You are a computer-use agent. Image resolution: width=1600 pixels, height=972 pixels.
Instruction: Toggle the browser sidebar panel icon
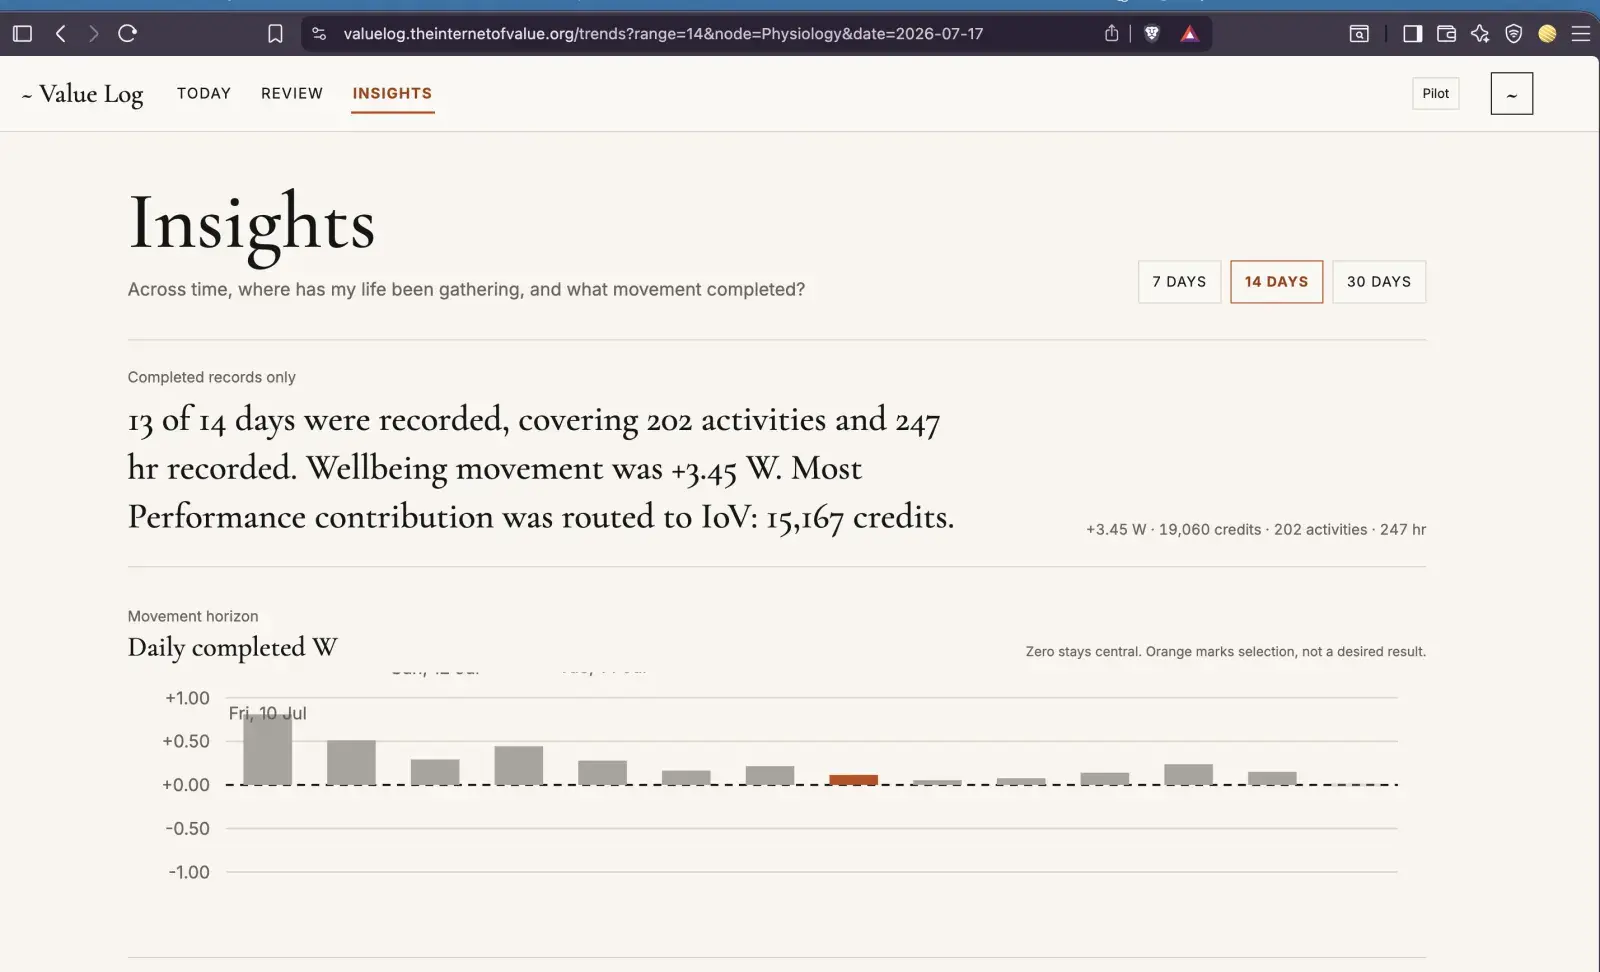tap(22, 34)
